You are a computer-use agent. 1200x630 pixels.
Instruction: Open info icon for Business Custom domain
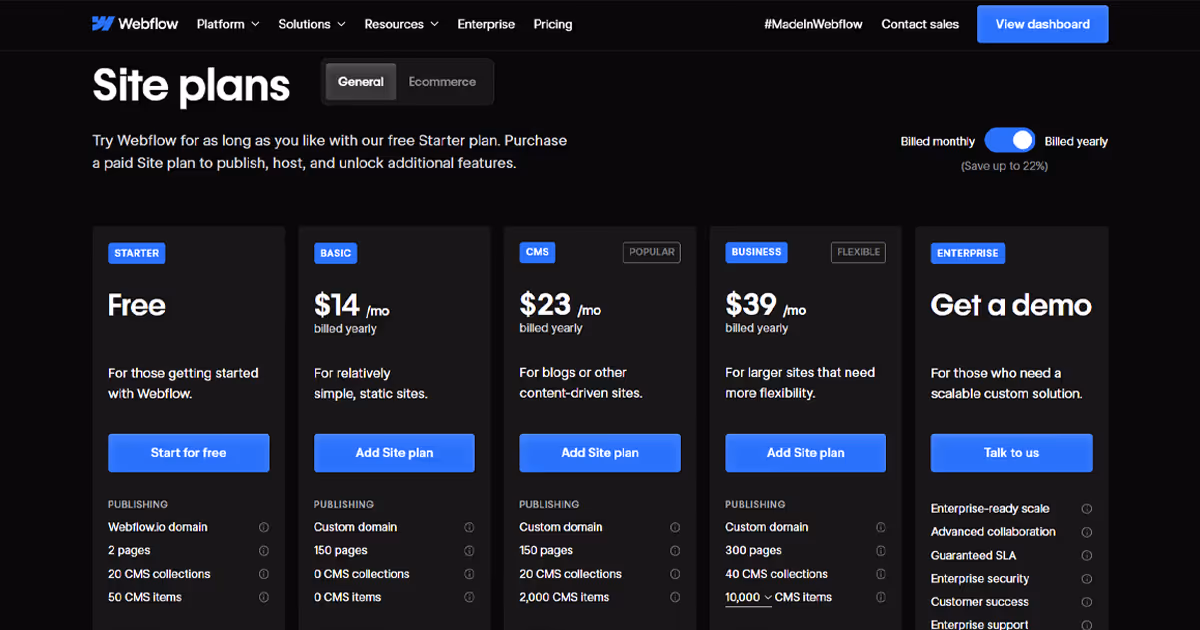881,527
